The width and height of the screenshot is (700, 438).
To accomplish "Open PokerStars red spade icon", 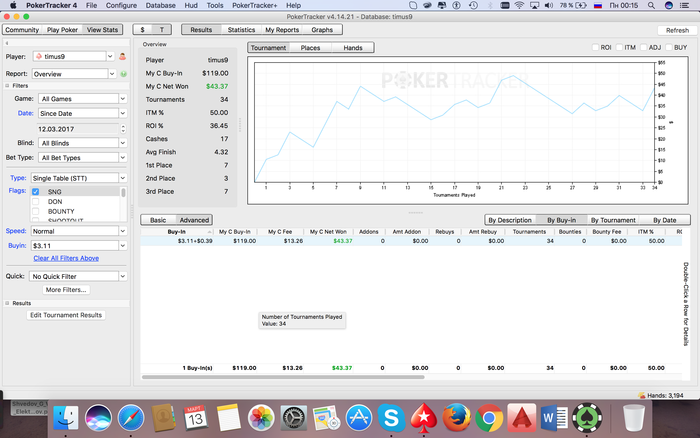I will (x=424, y=418).
